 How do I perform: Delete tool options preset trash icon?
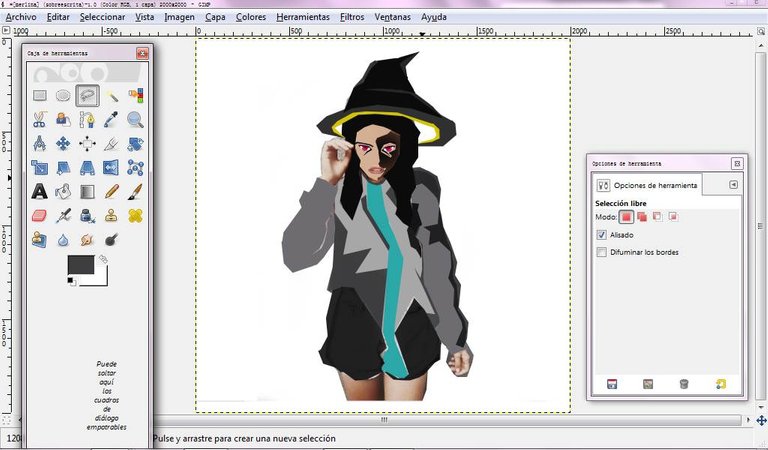click(684, 384)
